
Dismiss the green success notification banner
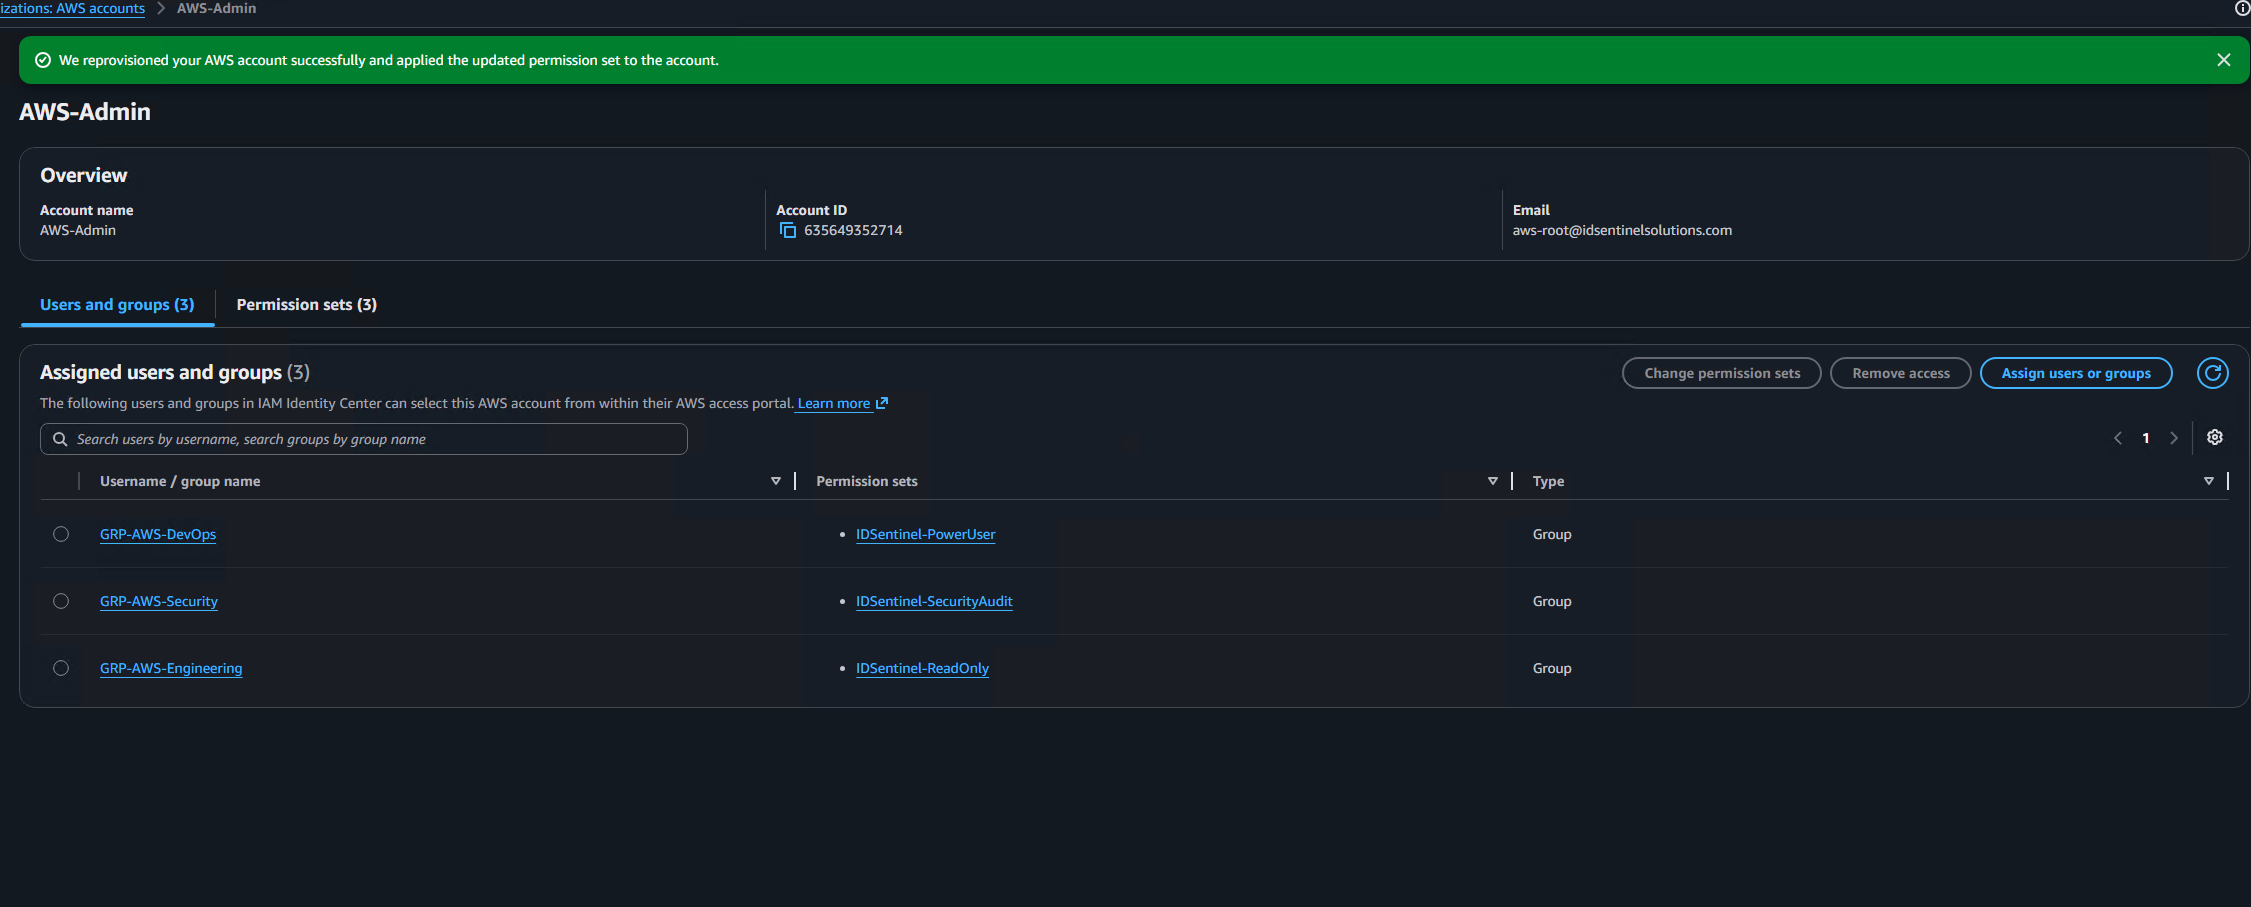(x=2223, y=60)
